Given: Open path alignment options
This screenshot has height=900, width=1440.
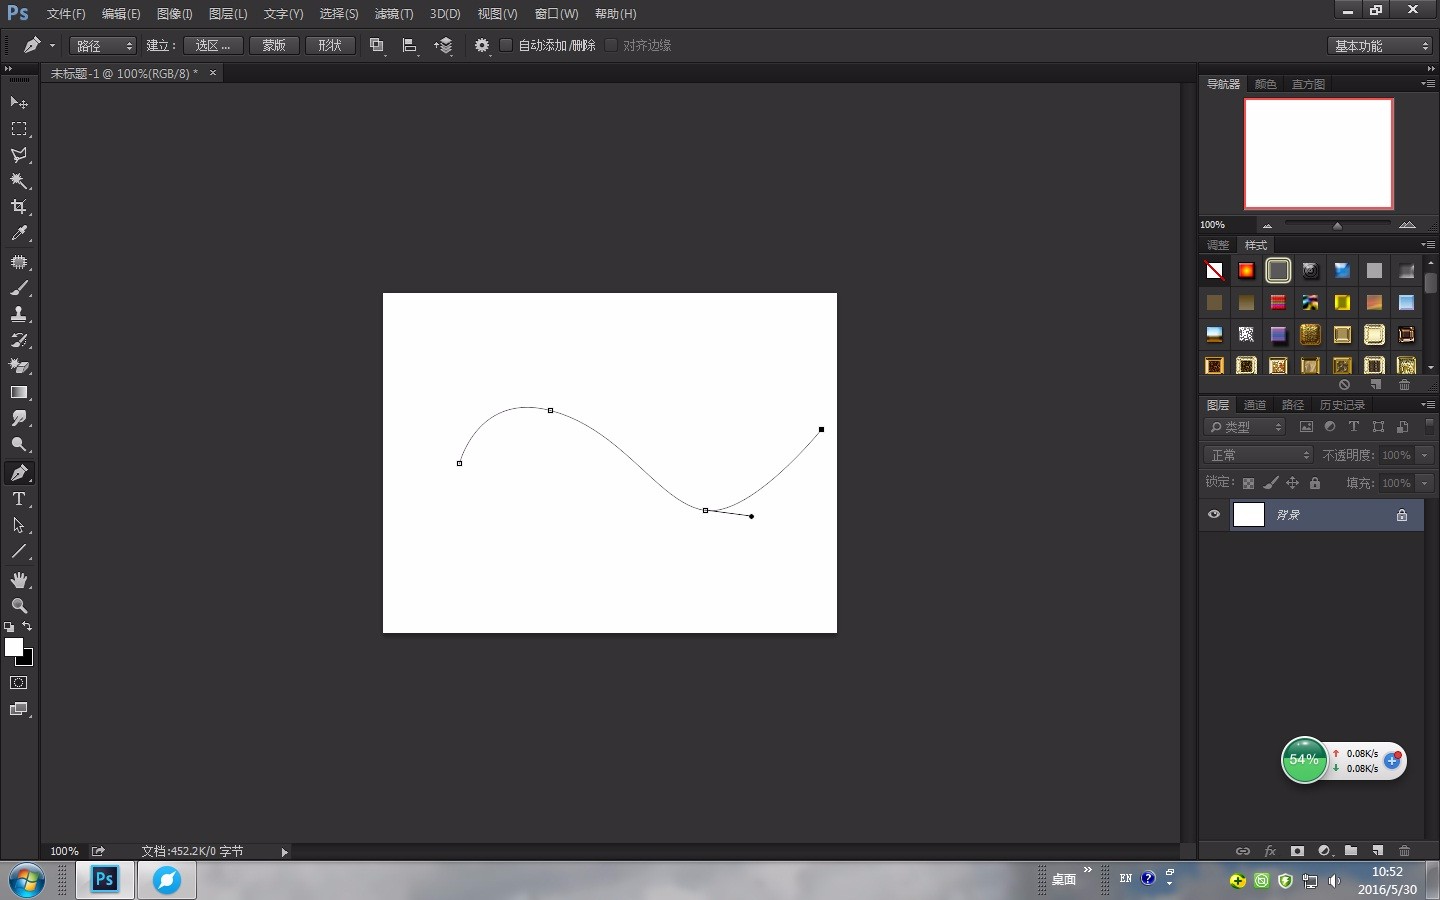Looking at the screenshot, I should [410, 46].
